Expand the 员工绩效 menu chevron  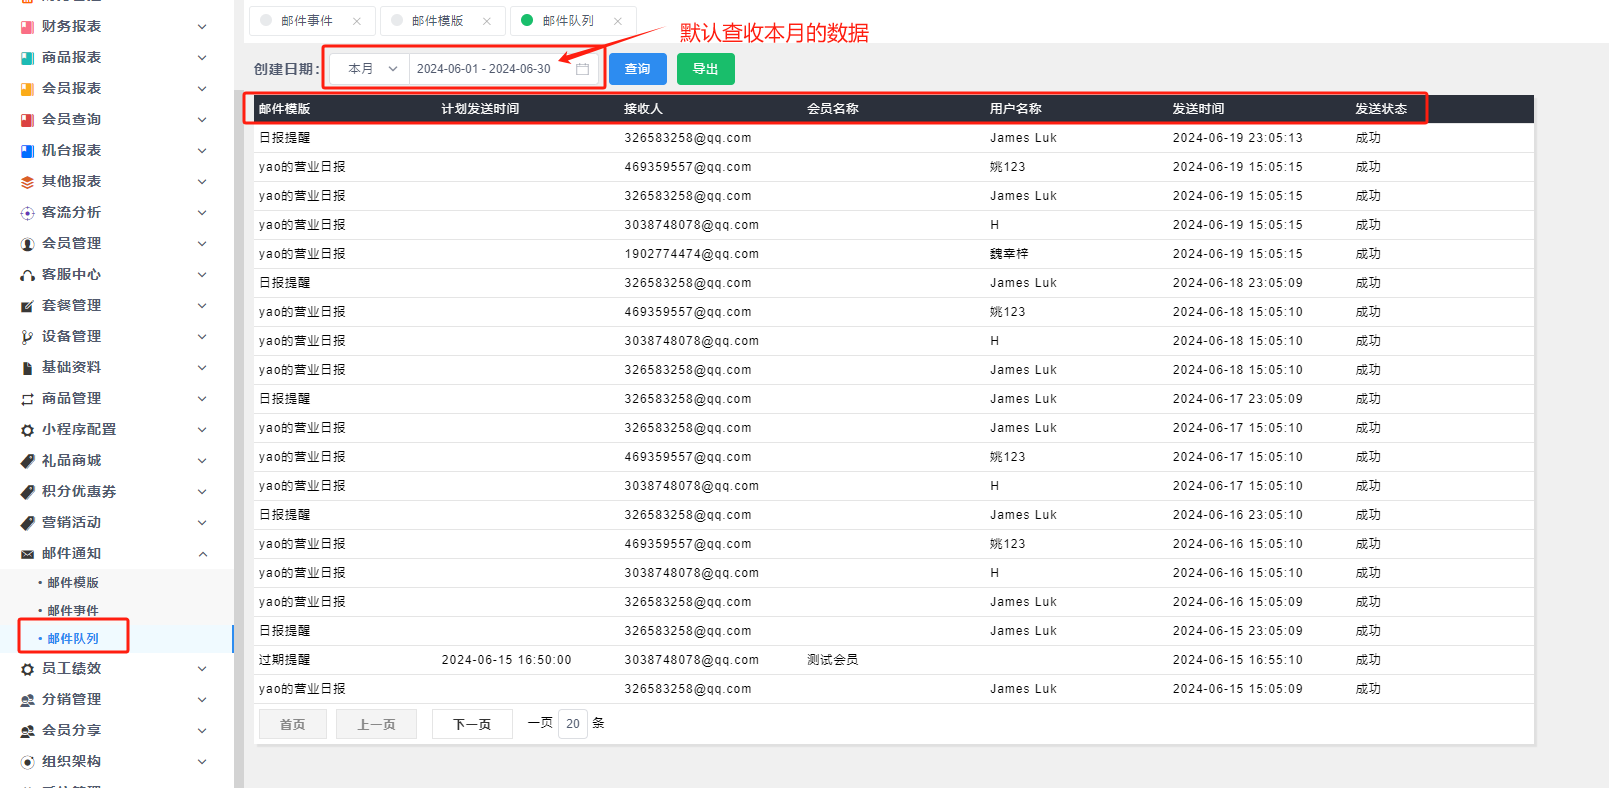tap(202, 669)
